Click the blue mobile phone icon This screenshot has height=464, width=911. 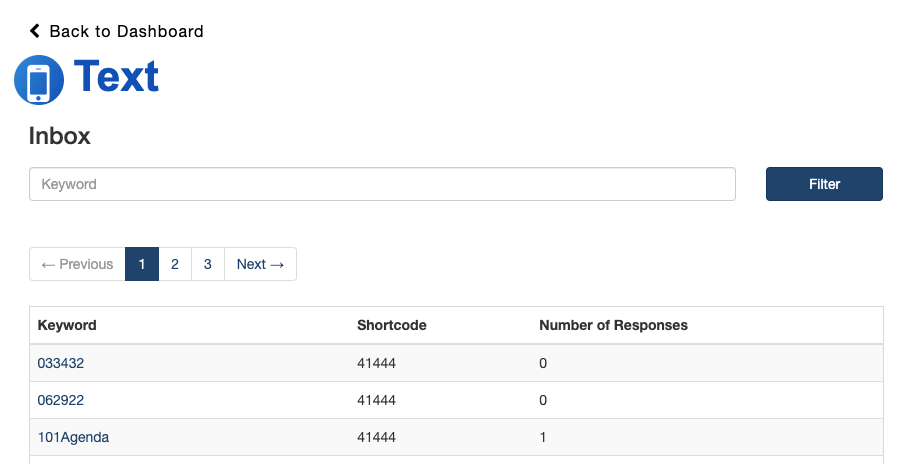(39, 80)
